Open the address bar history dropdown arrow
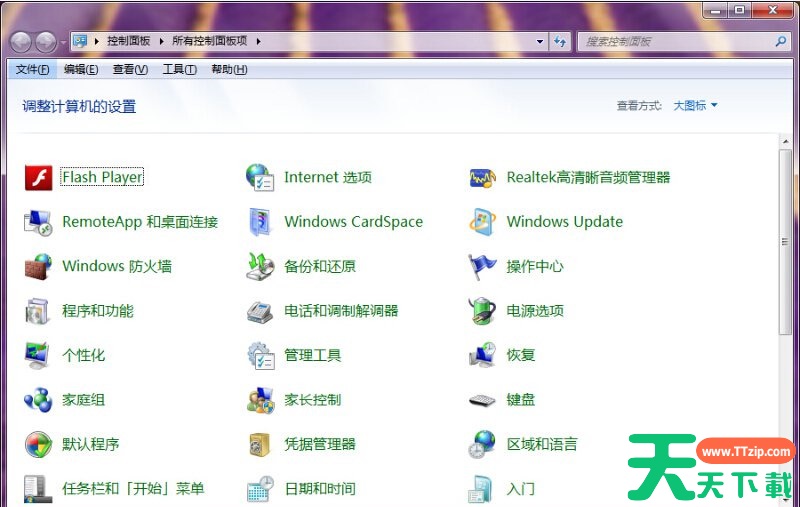 click(x=540, y=41)
